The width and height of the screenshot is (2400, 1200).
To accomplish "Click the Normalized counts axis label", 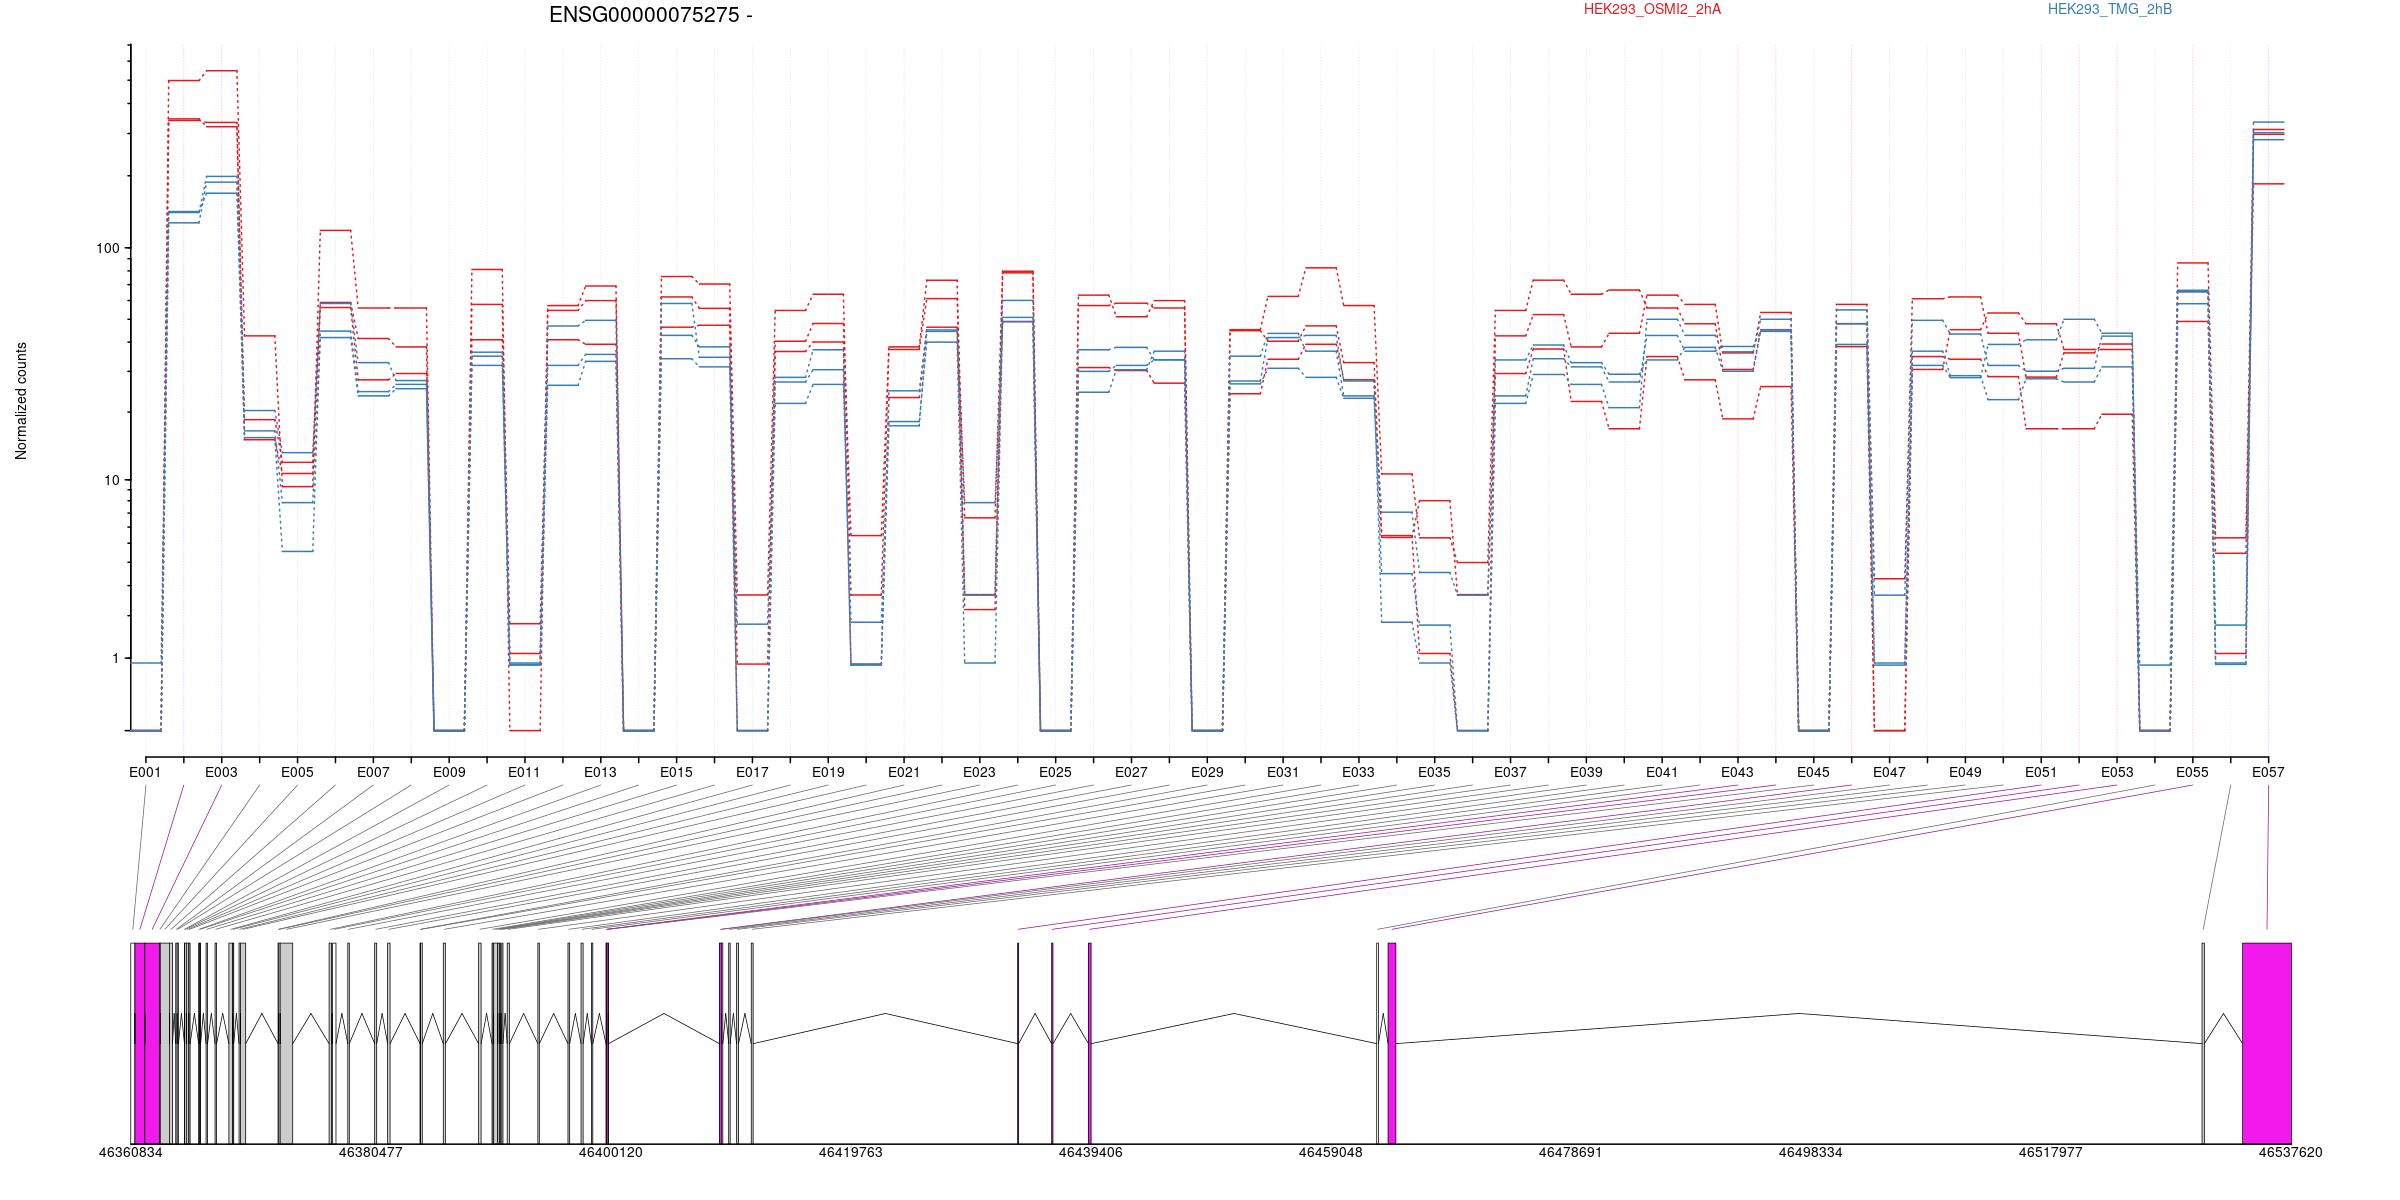I will [x=21, y=401].
